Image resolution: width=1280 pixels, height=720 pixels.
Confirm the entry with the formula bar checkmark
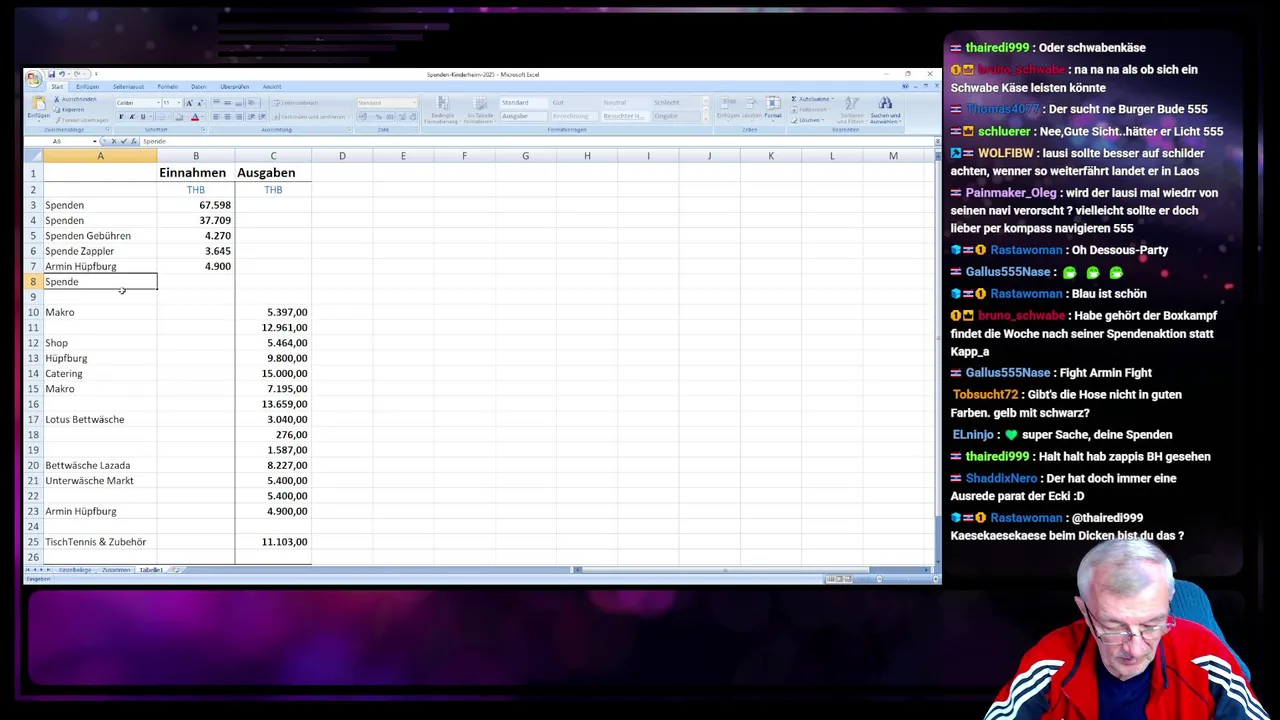[x=124, y=142]
